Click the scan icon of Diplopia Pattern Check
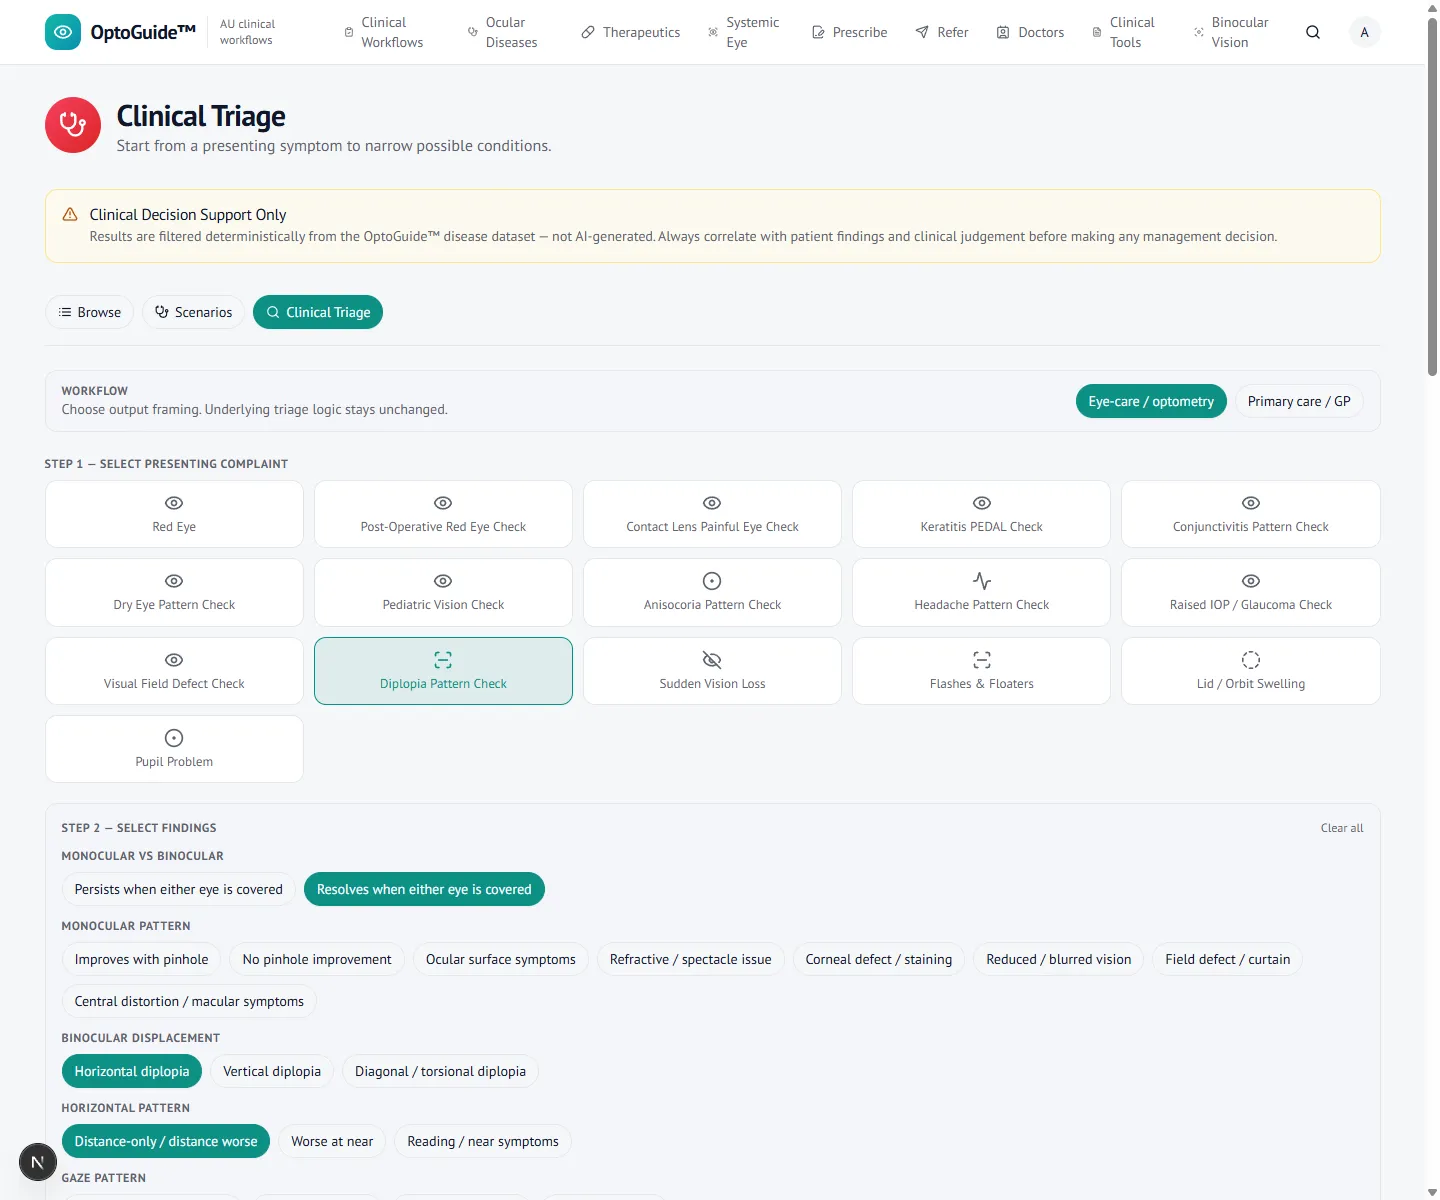 click(x=443, y=660)
